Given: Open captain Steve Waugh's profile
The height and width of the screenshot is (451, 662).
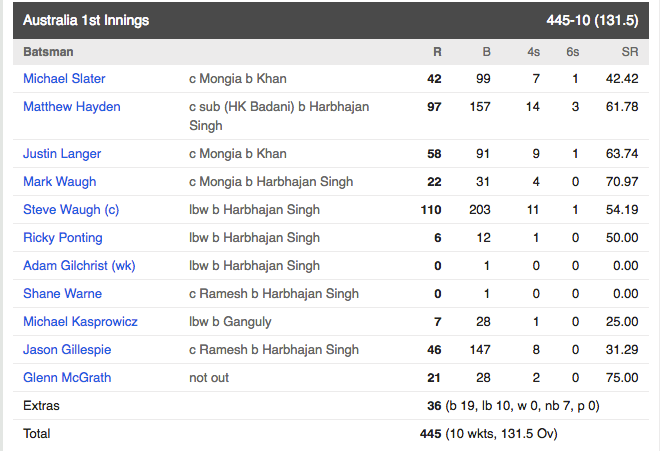Looking at the screenshot, I should (x=71, y=209).
